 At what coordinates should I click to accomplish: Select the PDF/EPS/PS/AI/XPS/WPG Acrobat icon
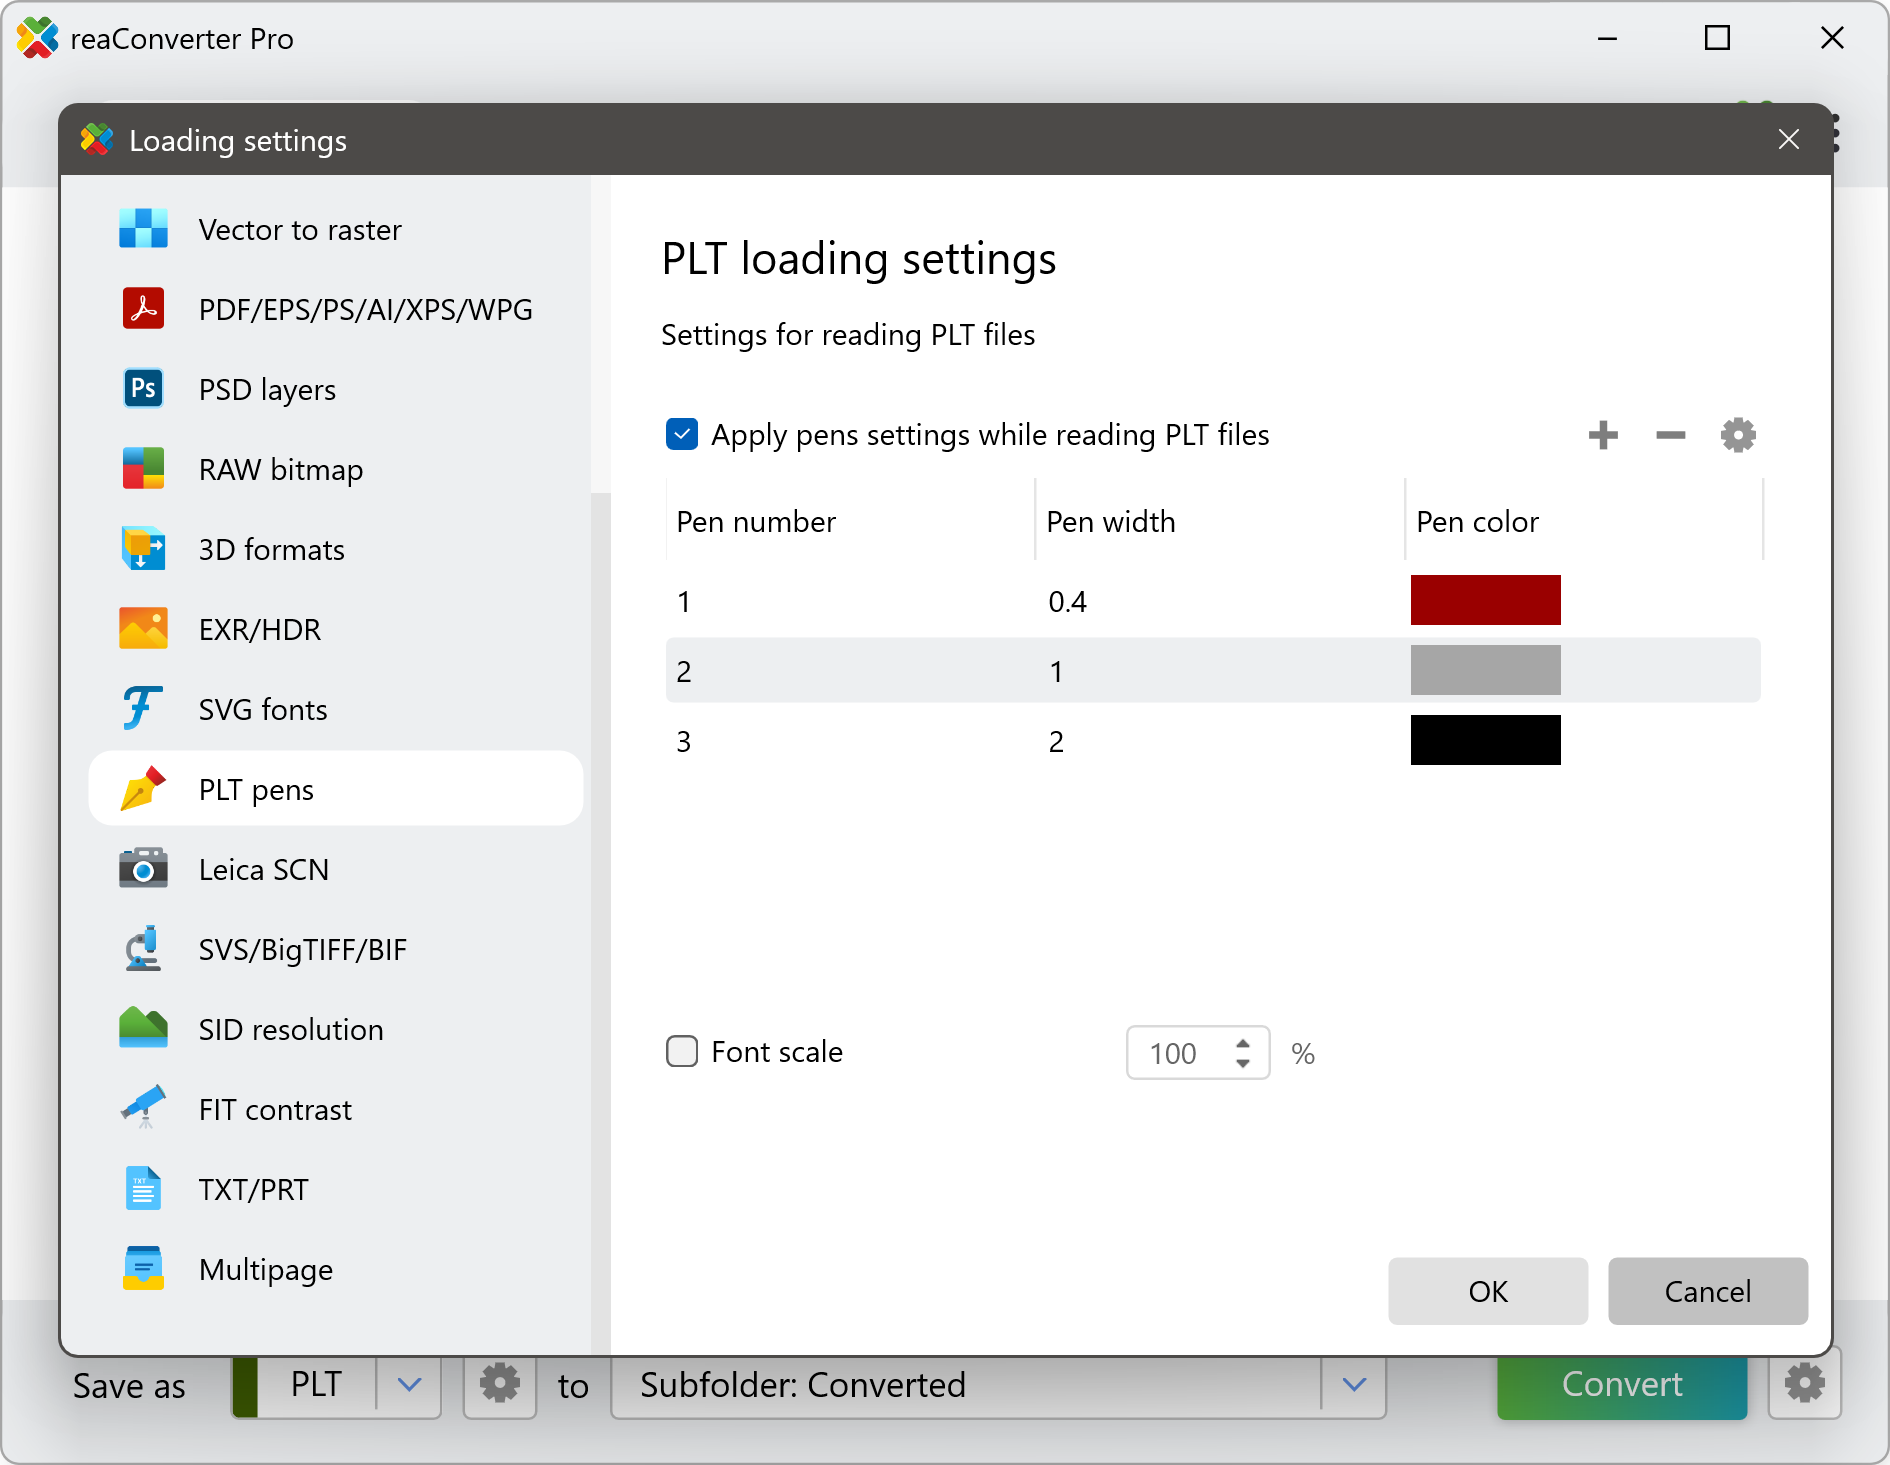click(x=143, y=309)
